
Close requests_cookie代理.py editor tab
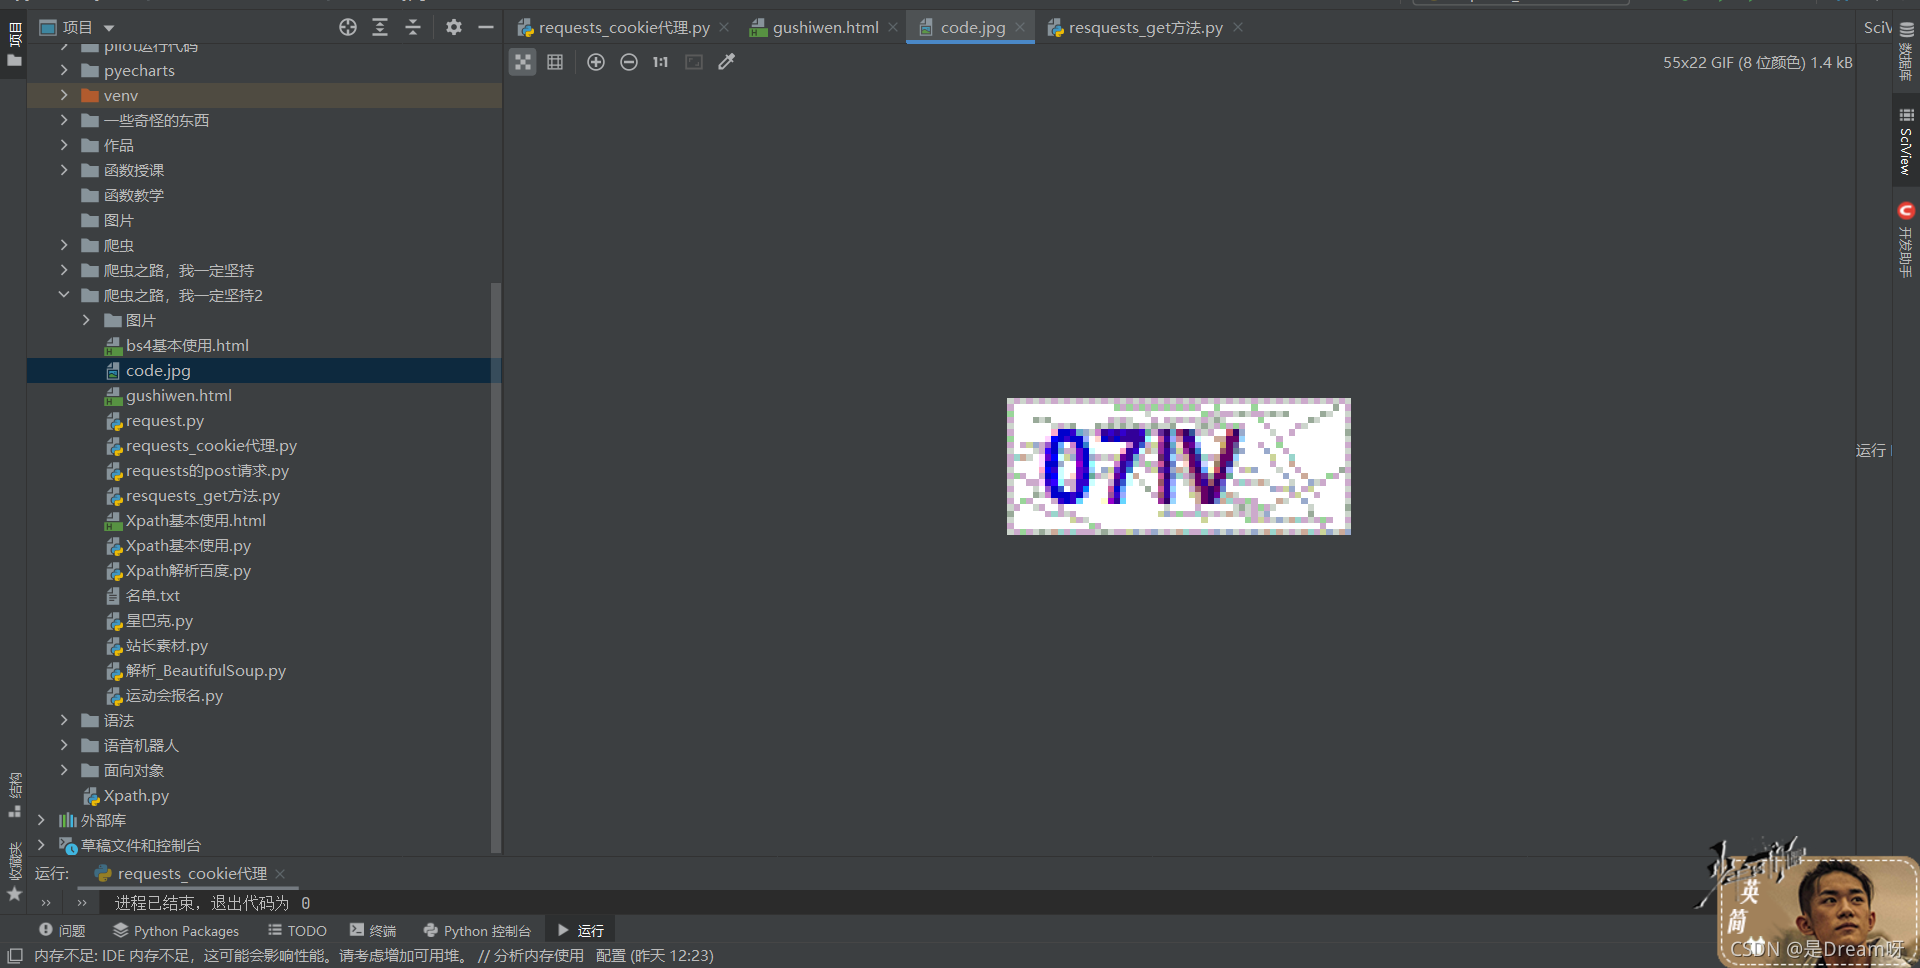point(724,28)
